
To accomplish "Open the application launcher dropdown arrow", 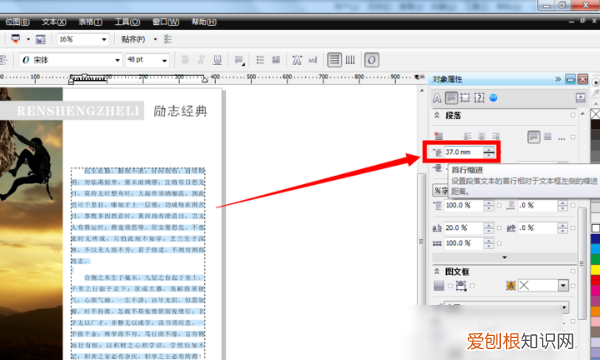I will [x=28, y=39].
